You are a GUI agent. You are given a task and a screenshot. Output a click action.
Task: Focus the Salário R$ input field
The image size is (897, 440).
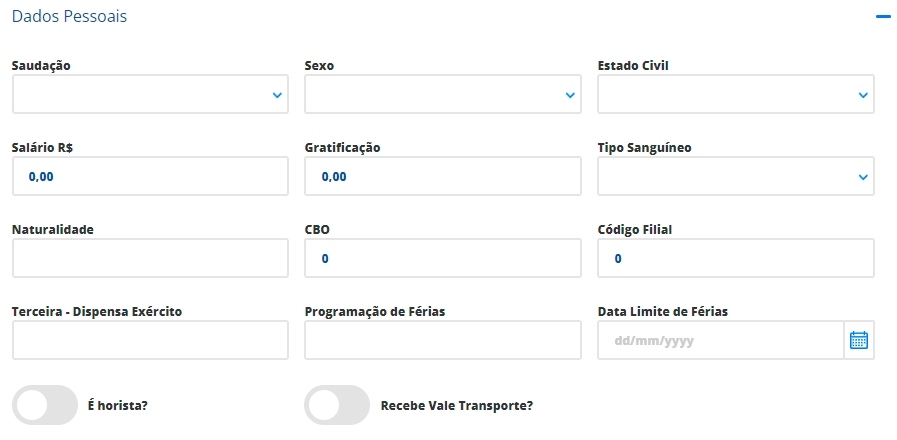(x=150, y=176)
